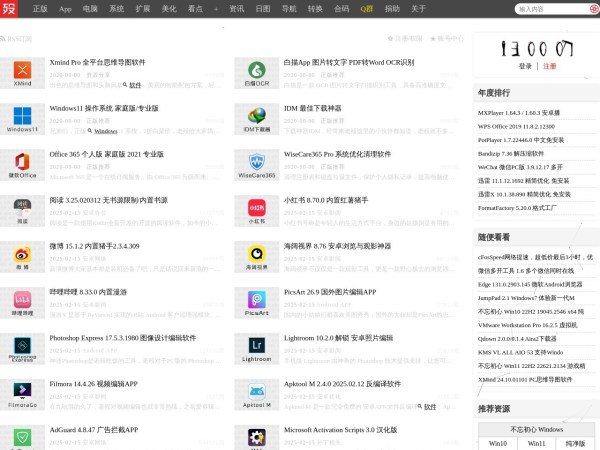Click the 登录 login link
This screenshot has height=450, width=600.
(x=525, y=66)
